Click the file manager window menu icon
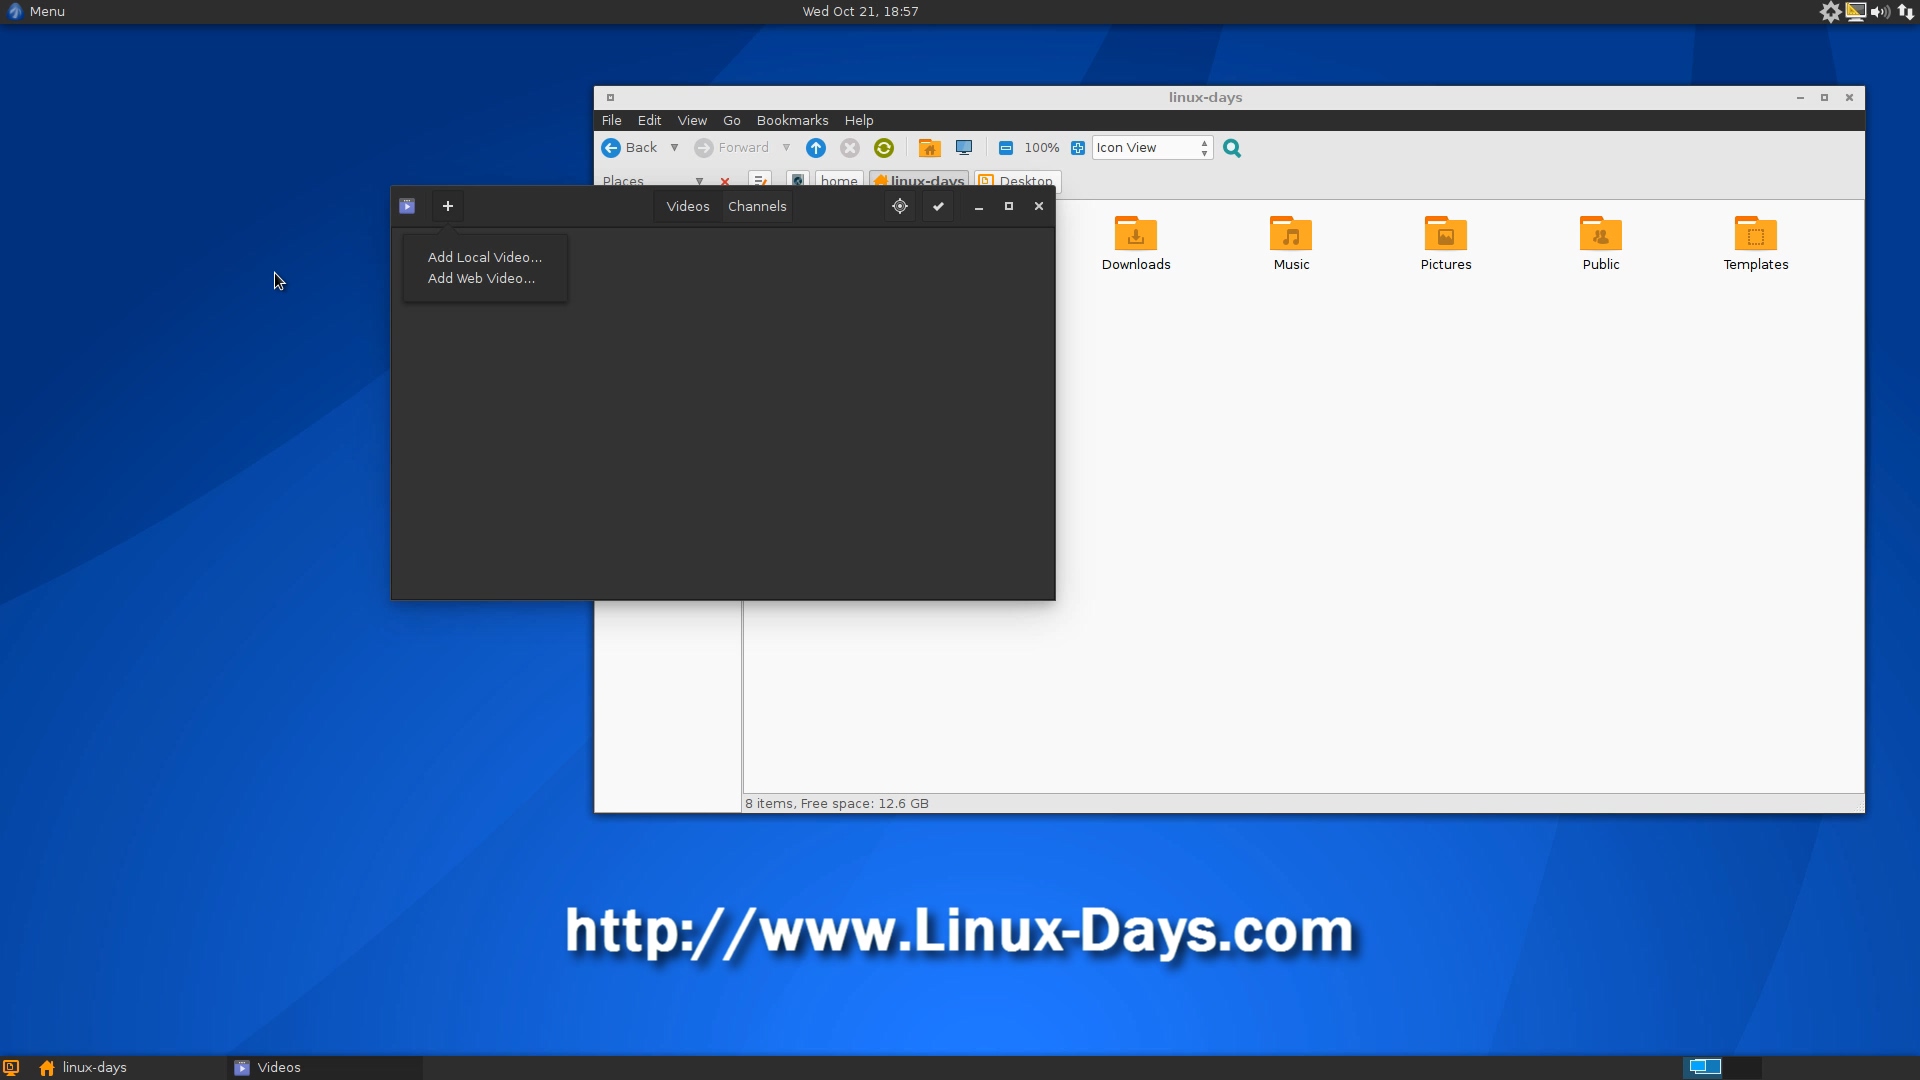 point(610,98)
